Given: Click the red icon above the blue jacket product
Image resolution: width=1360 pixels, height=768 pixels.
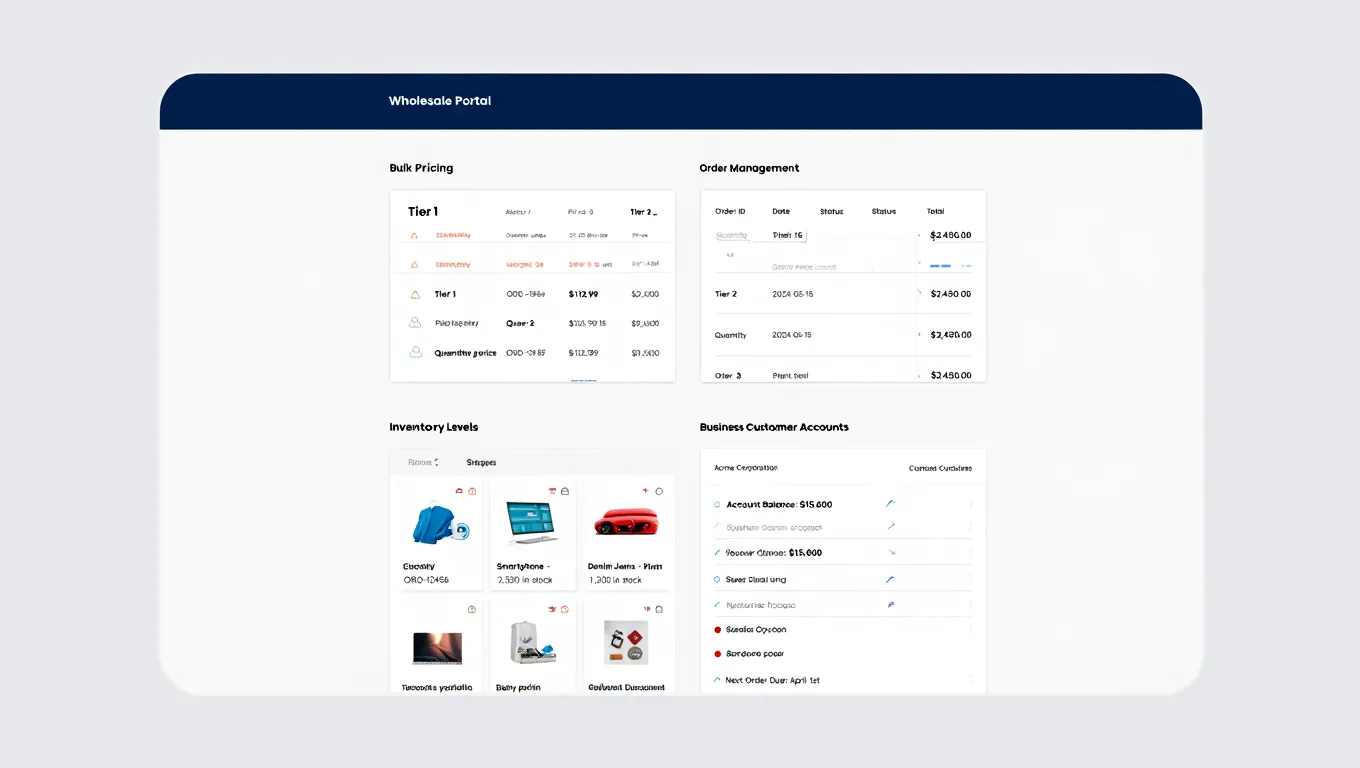Looking at the screenshot, I should [x=459, y=491].
